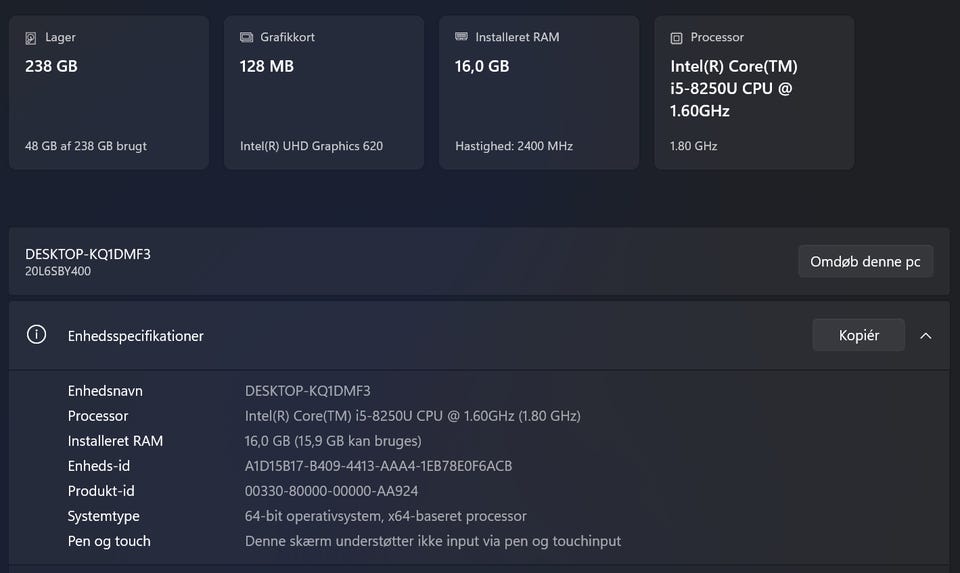Screen dimensions: 960x573
Task: Click the Enhedsspecifikationer header title
Action: [136, 336]
